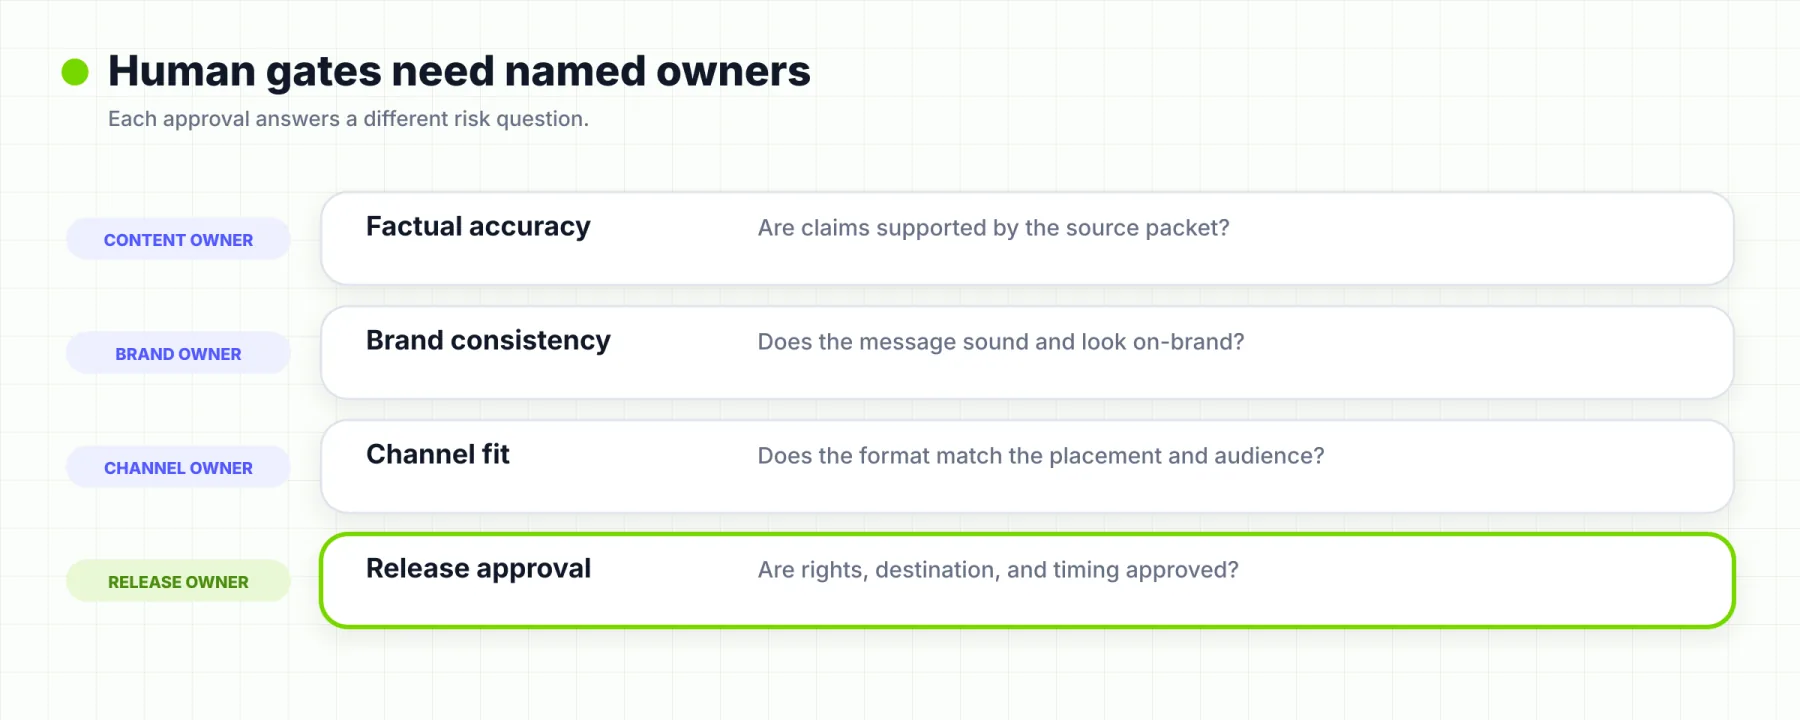The width and height of the screenshot is (1800, 720).
Task: Click the Human gates need named owners title
Action: pos(459,71)
